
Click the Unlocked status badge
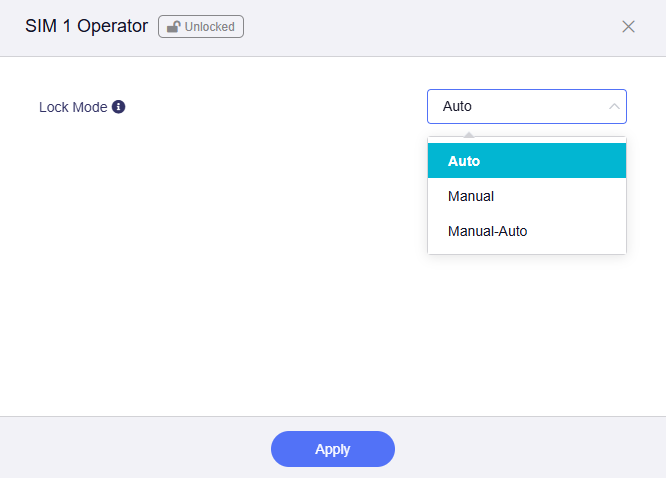click(x=201, y=26)
